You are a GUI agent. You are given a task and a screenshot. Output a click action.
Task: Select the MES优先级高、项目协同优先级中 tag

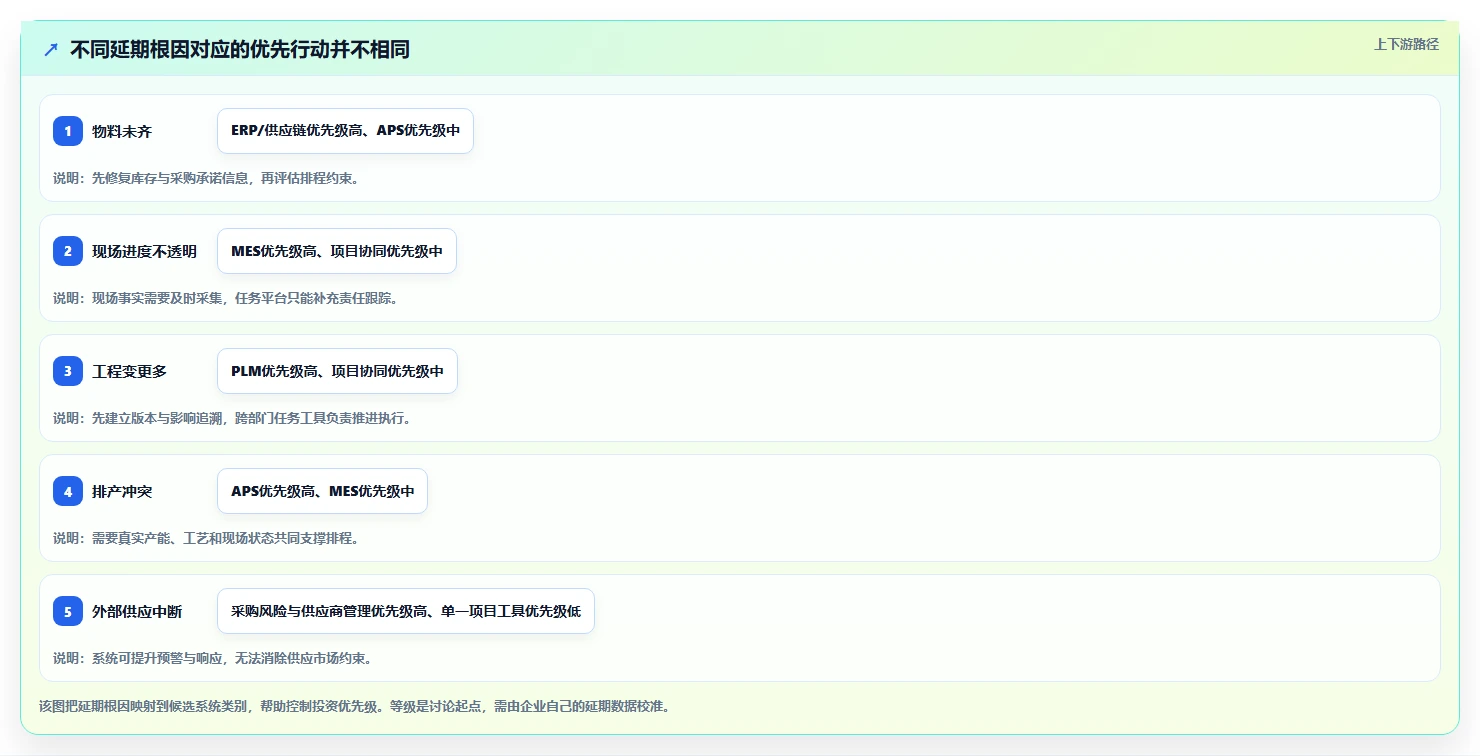(x=337, y=251)
